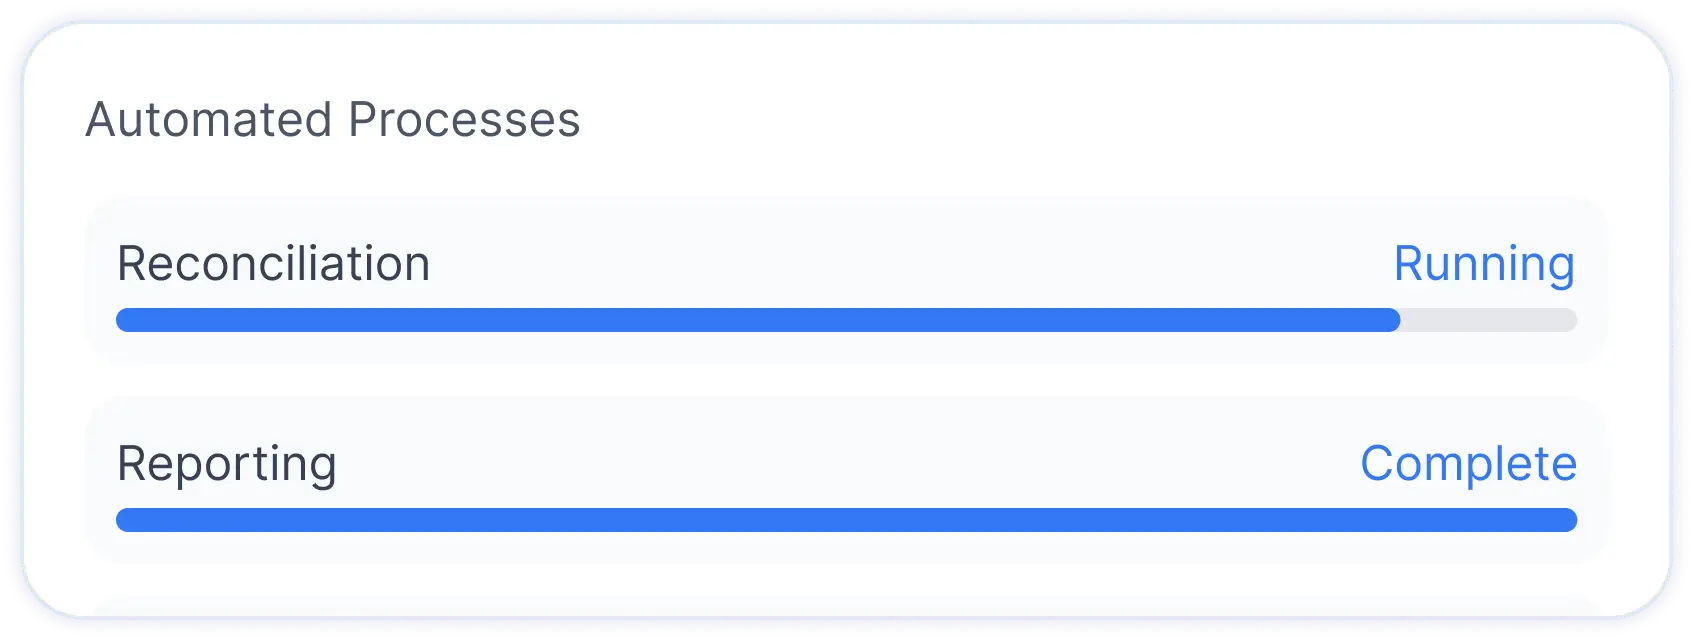Click the word Processes in the title

click(x=464, y=120)
